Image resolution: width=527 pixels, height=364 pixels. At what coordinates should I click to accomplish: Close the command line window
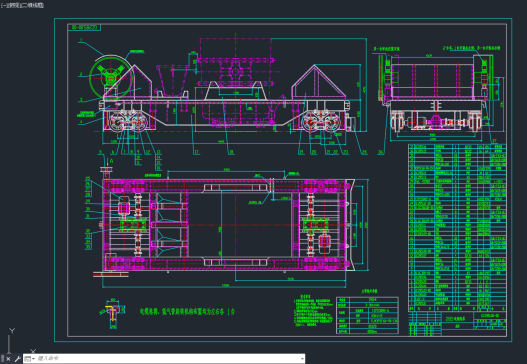point(8,359)
